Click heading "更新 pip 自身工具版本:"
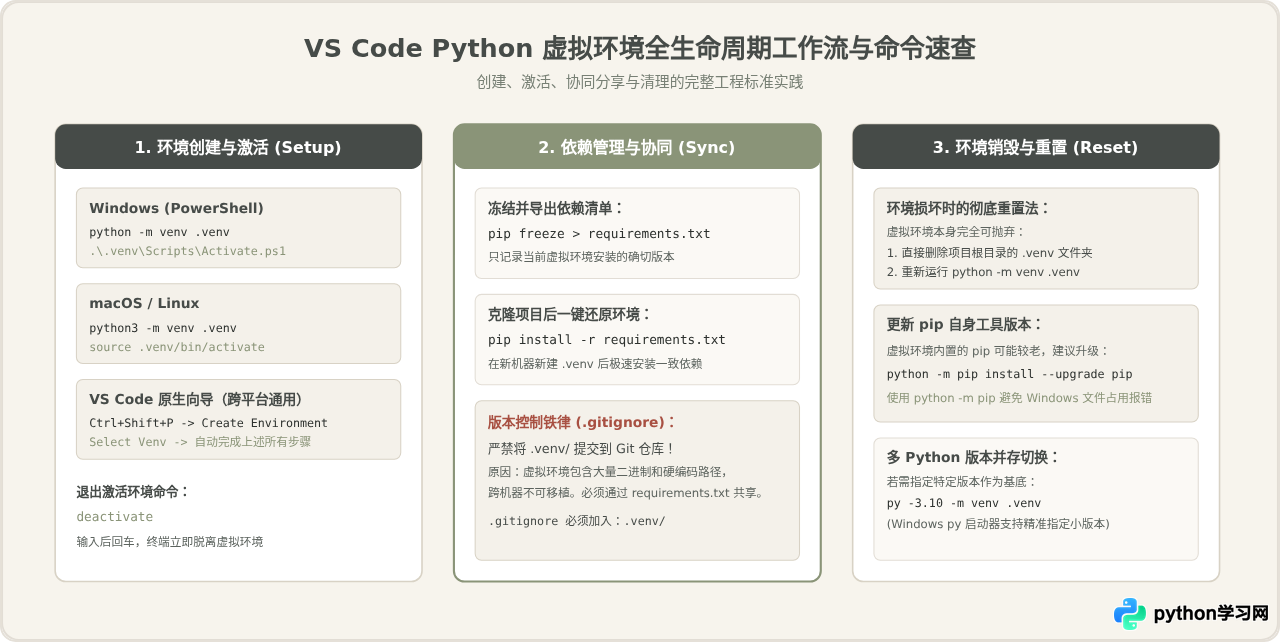The height and width of the screenshot is (642, 1280). point(965,325)
